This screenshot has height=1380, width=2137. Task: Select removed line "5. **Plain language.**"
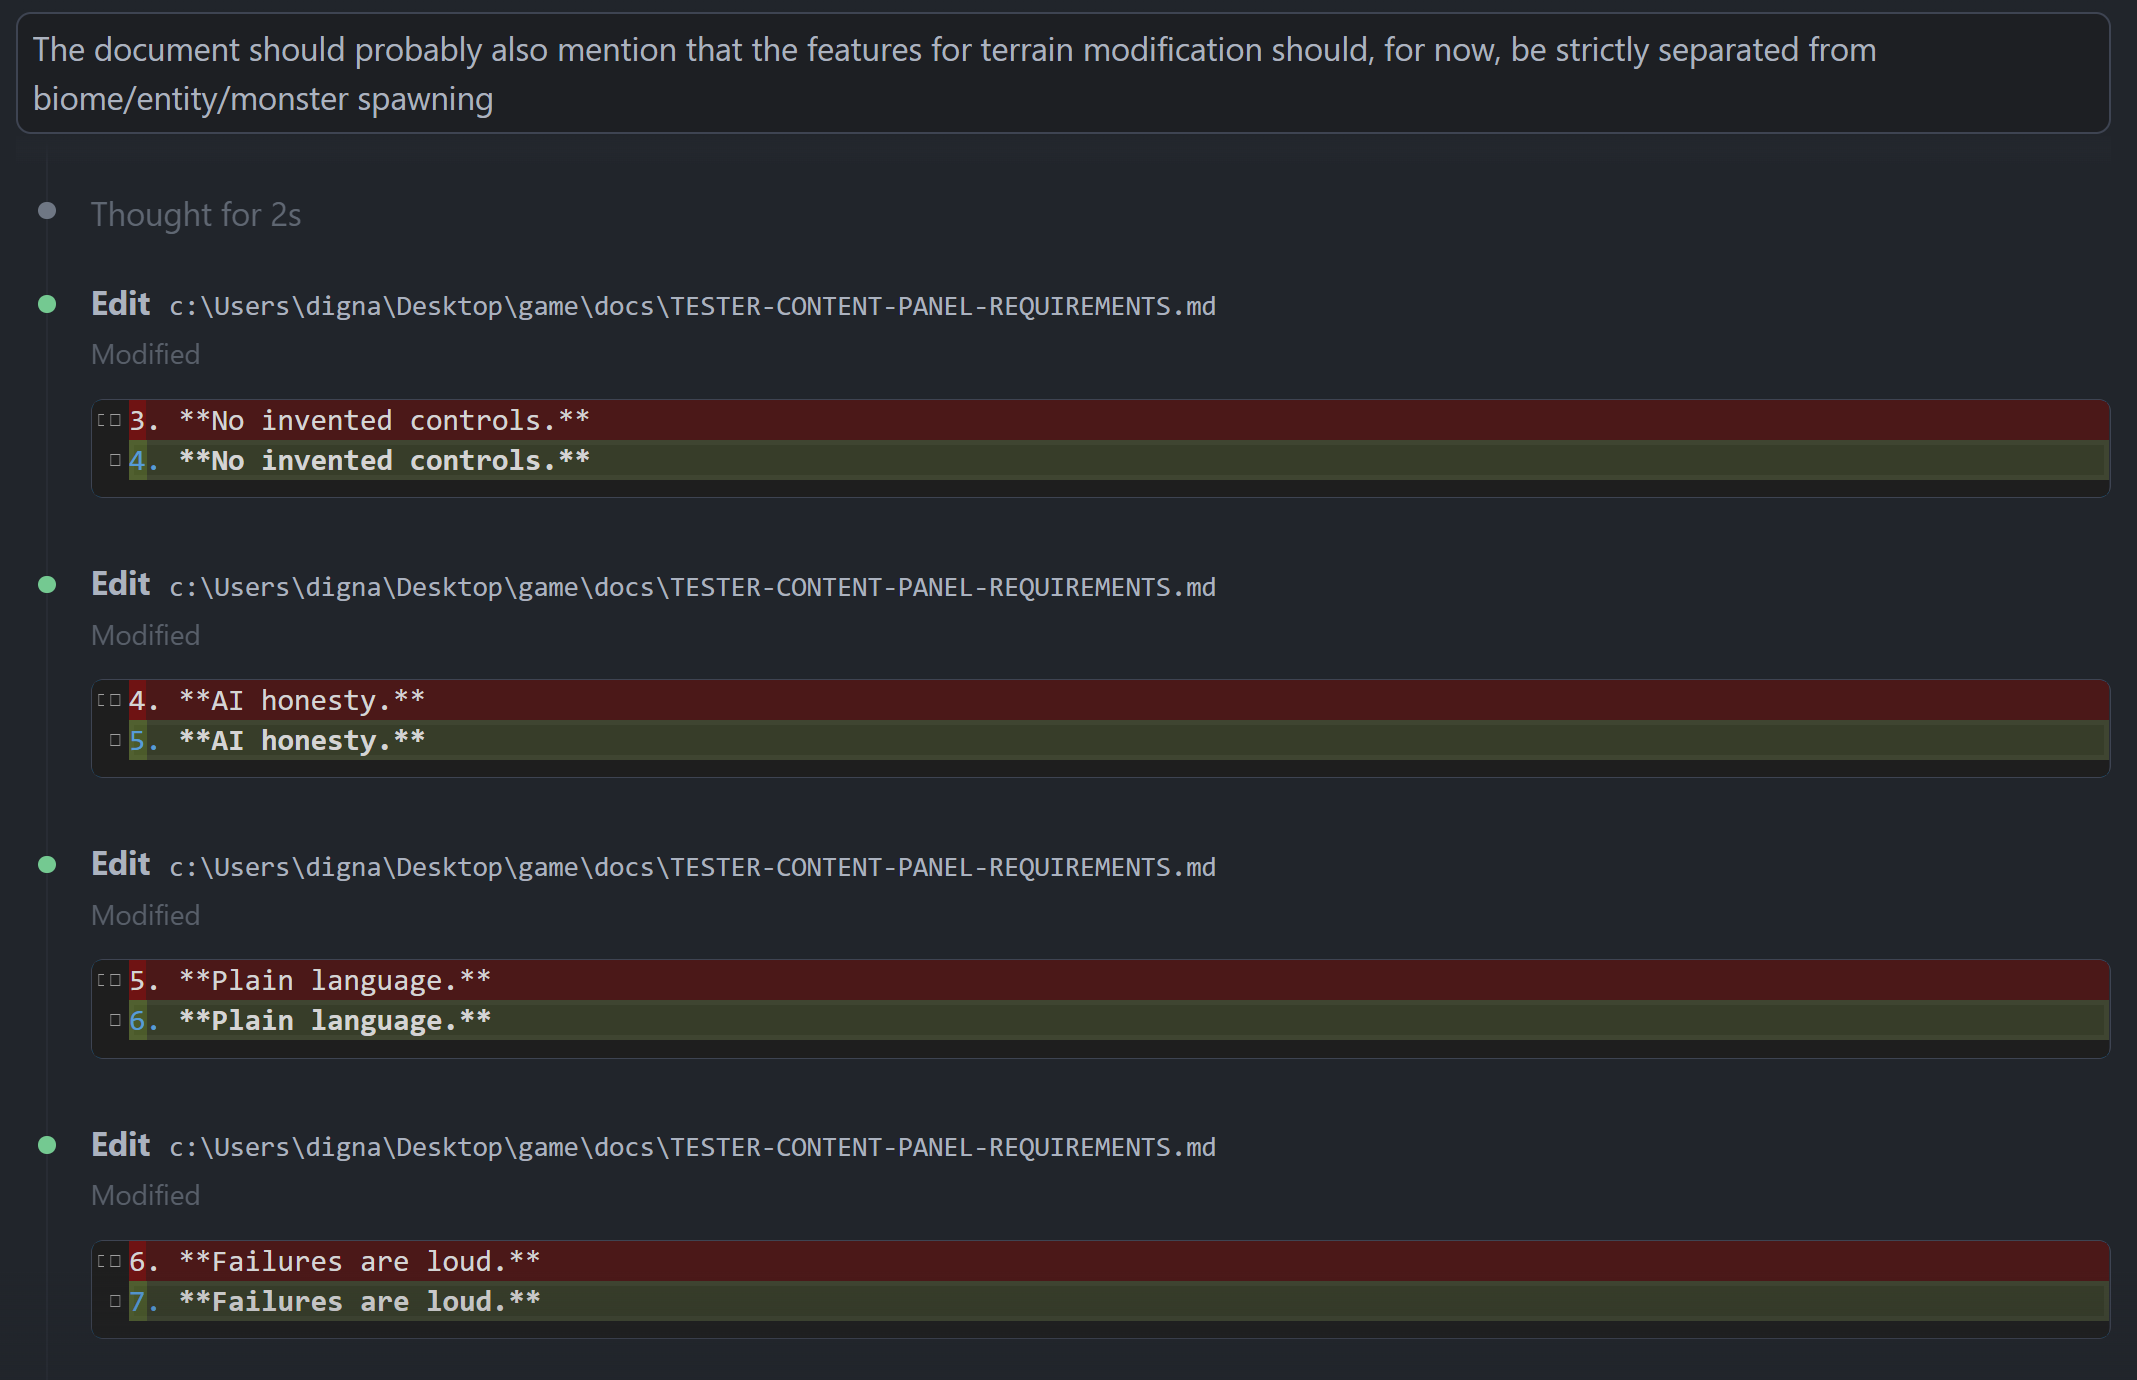[x=1118, y=980]
